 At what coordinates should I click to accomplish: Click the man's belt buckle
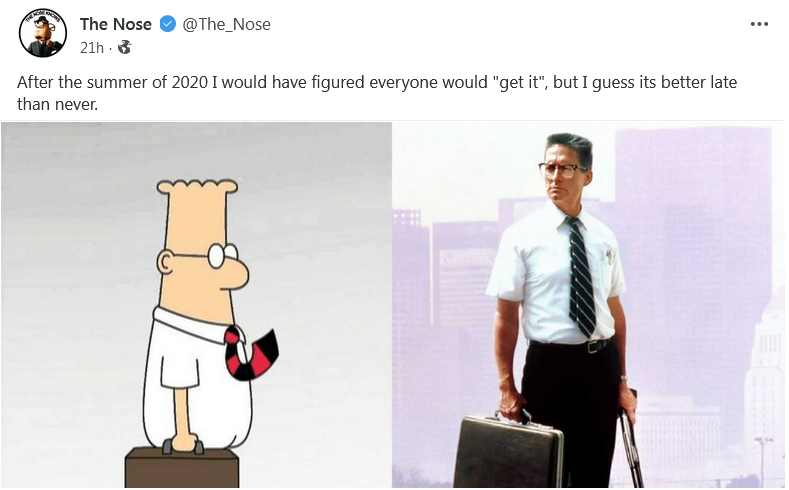591,347
